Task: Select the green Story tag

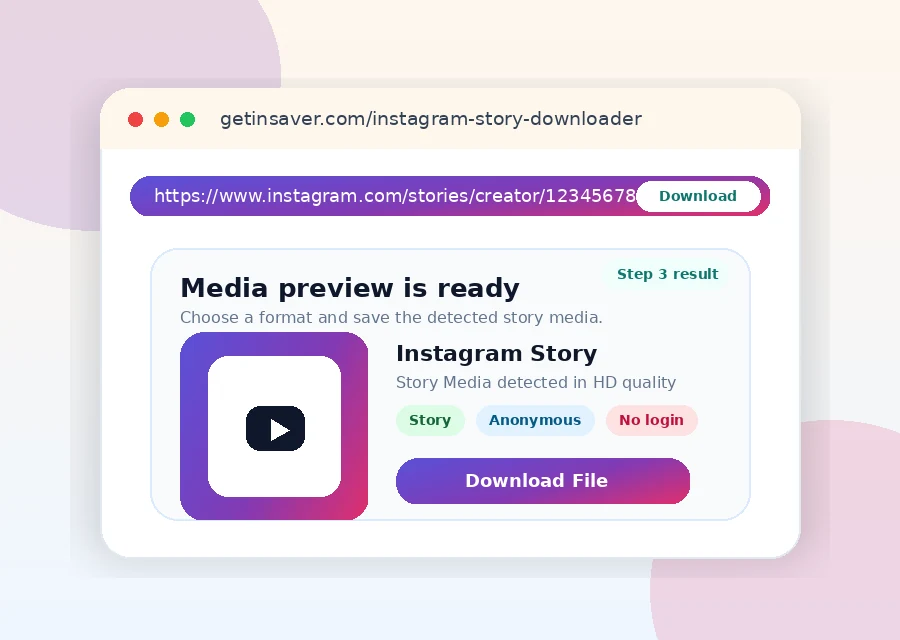Action: point(430,420)
